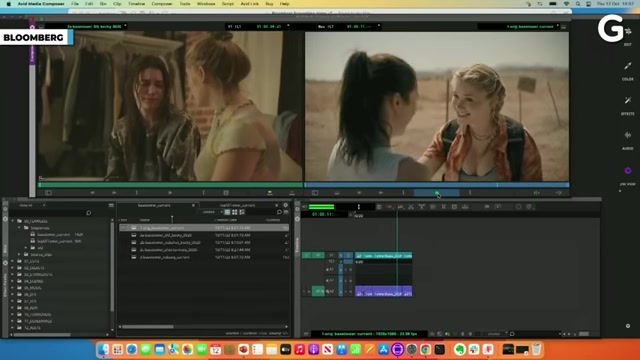Step forward in the record monitor
640x360 pixels.
(381, 193)
